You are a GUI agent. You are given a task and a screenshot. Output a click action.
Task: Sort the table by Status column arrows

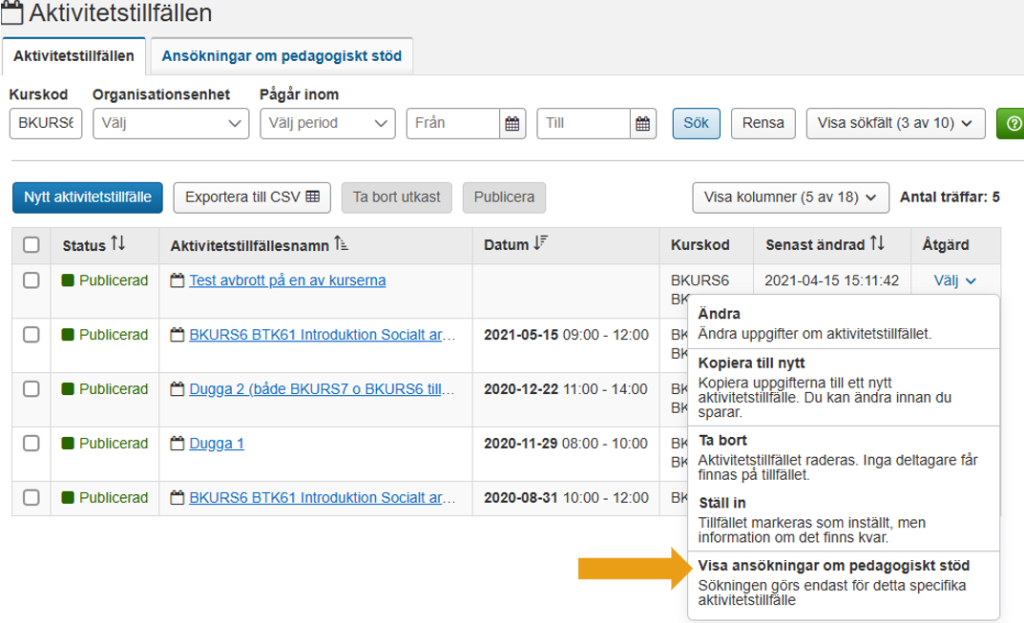click(118, 245)
